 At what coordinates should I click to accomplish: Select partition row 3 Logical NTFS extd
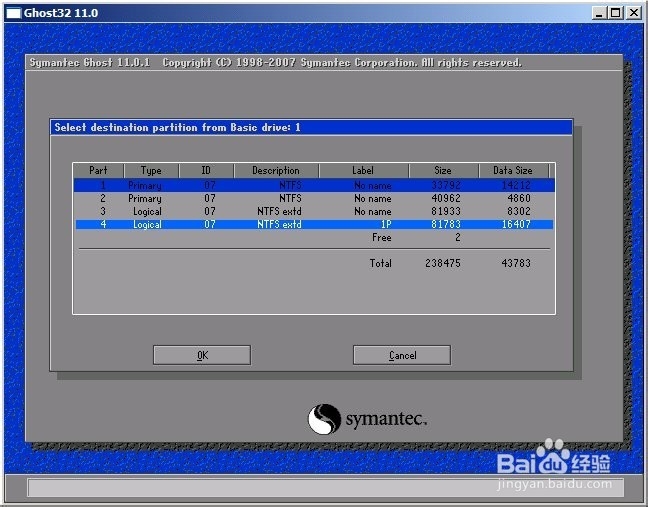point(314,211)
